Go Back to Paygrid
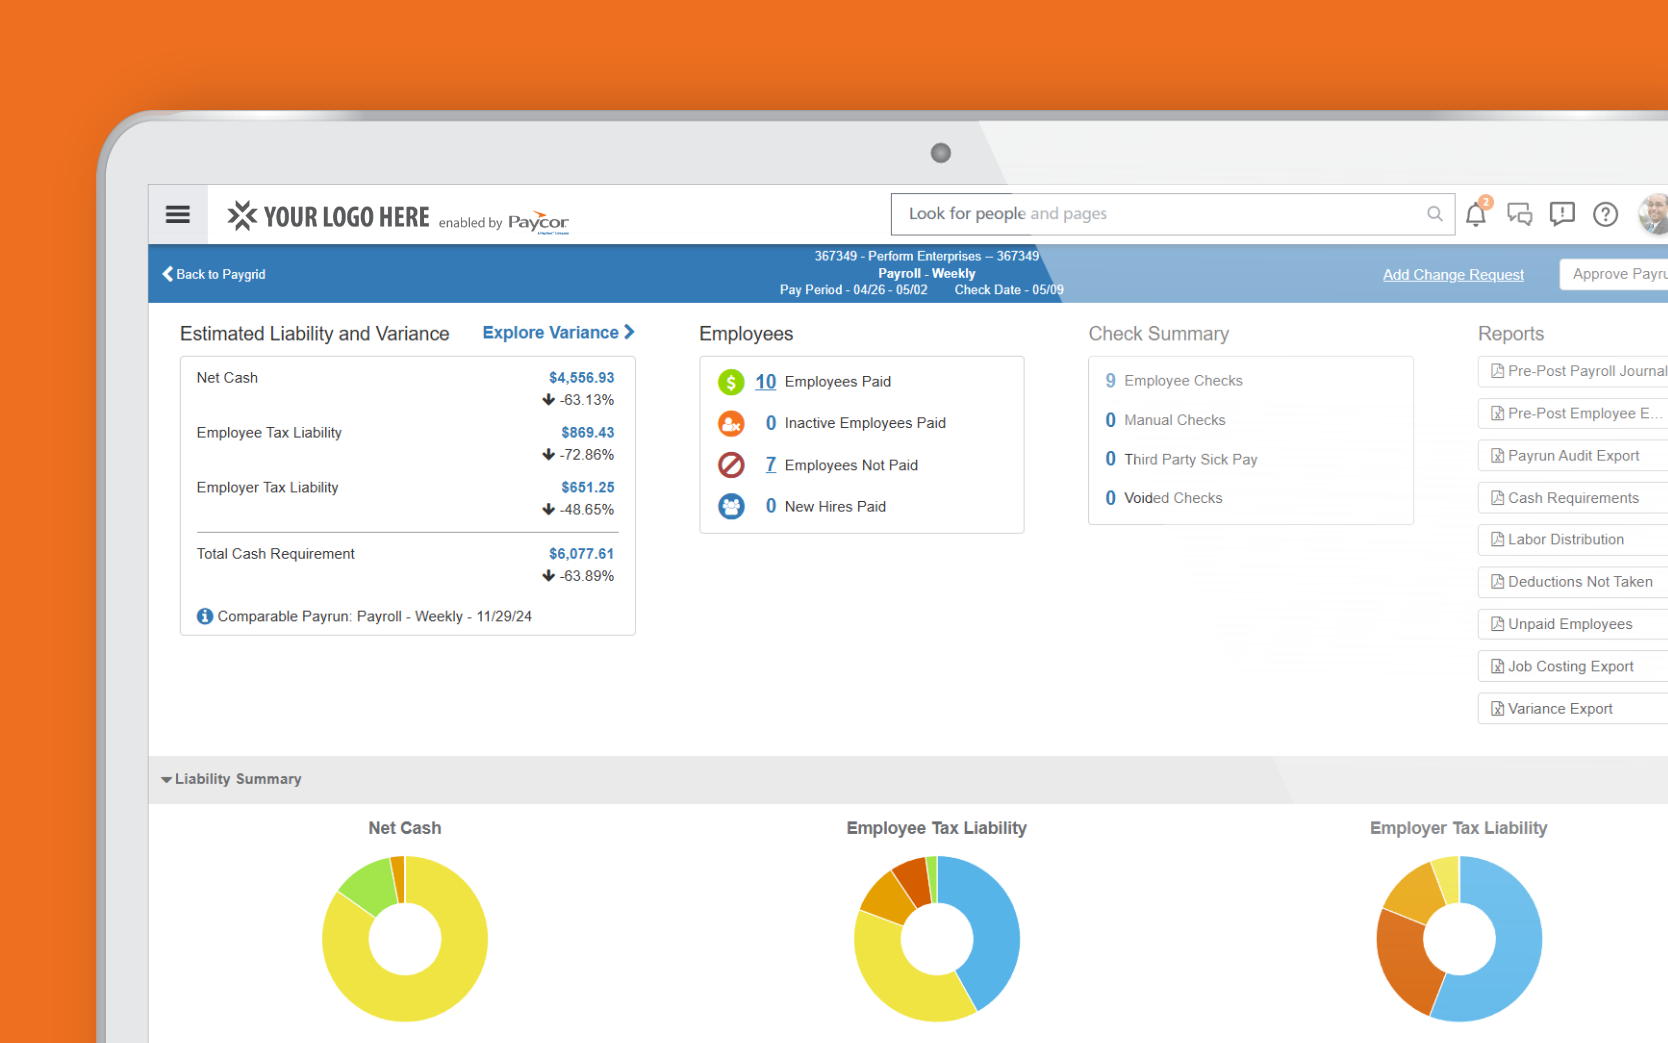The image size is (1668, 1043). click(x=214, y=274)
